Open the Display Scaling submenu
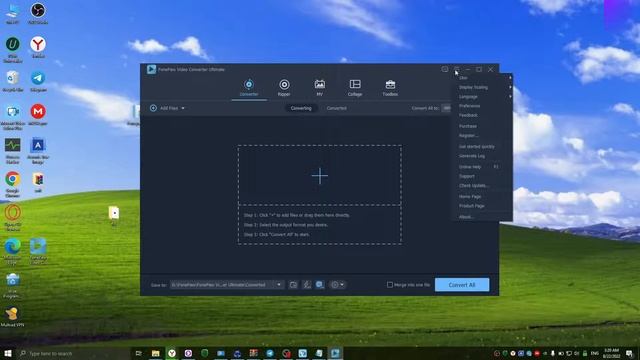This screenshot has height=360, width=640. pos(482,87)
